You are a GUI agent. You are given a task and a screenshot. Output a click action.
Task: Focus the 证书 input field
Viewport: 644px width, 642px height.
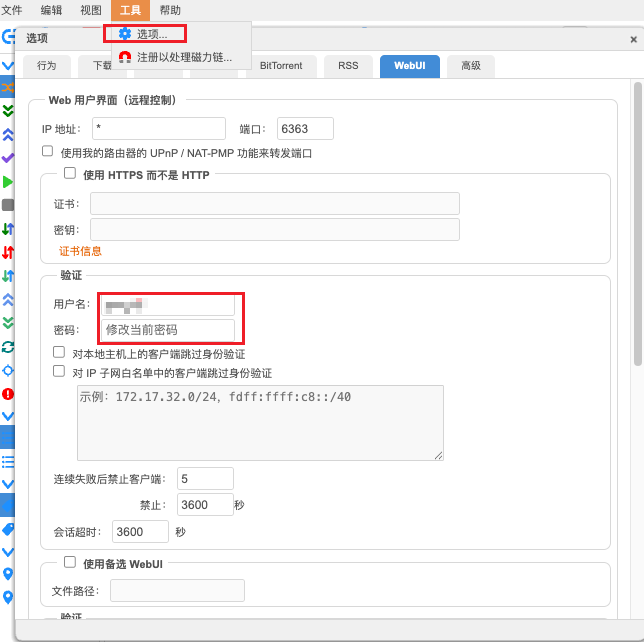click(275, 203)
